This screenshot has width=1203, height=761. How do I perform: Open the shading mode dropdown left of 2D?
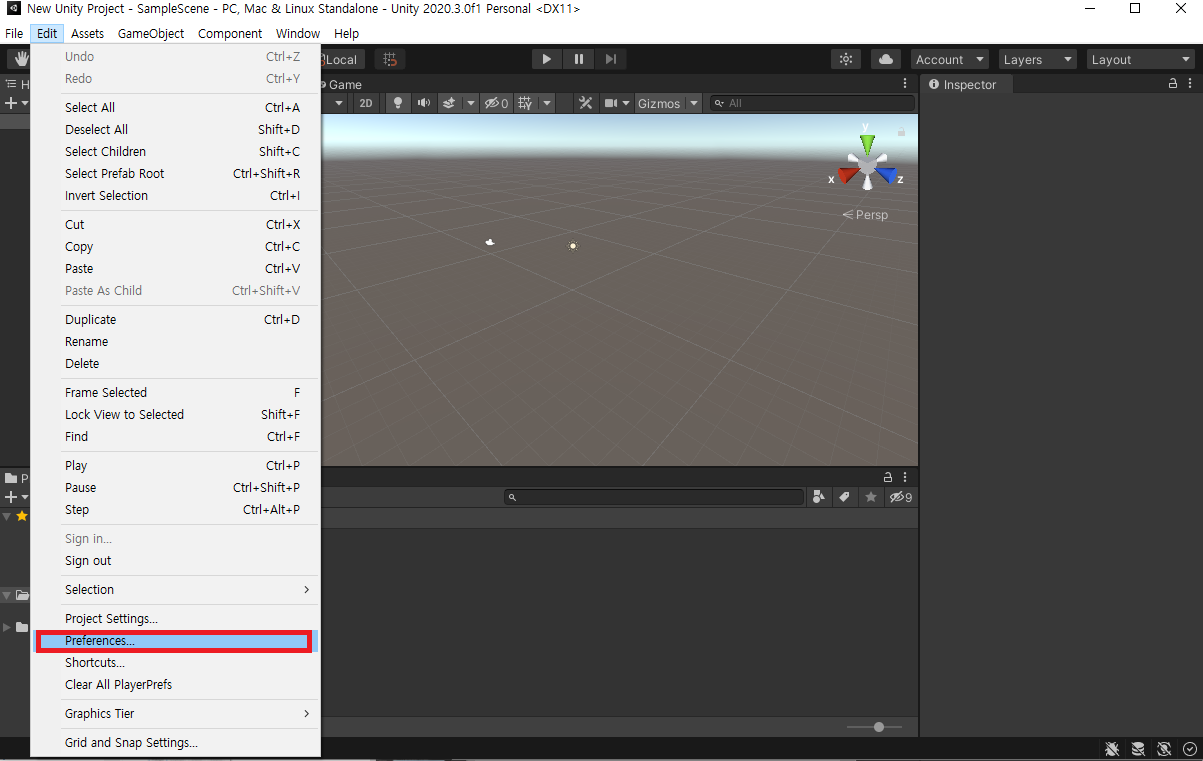[x=339, y=103]
